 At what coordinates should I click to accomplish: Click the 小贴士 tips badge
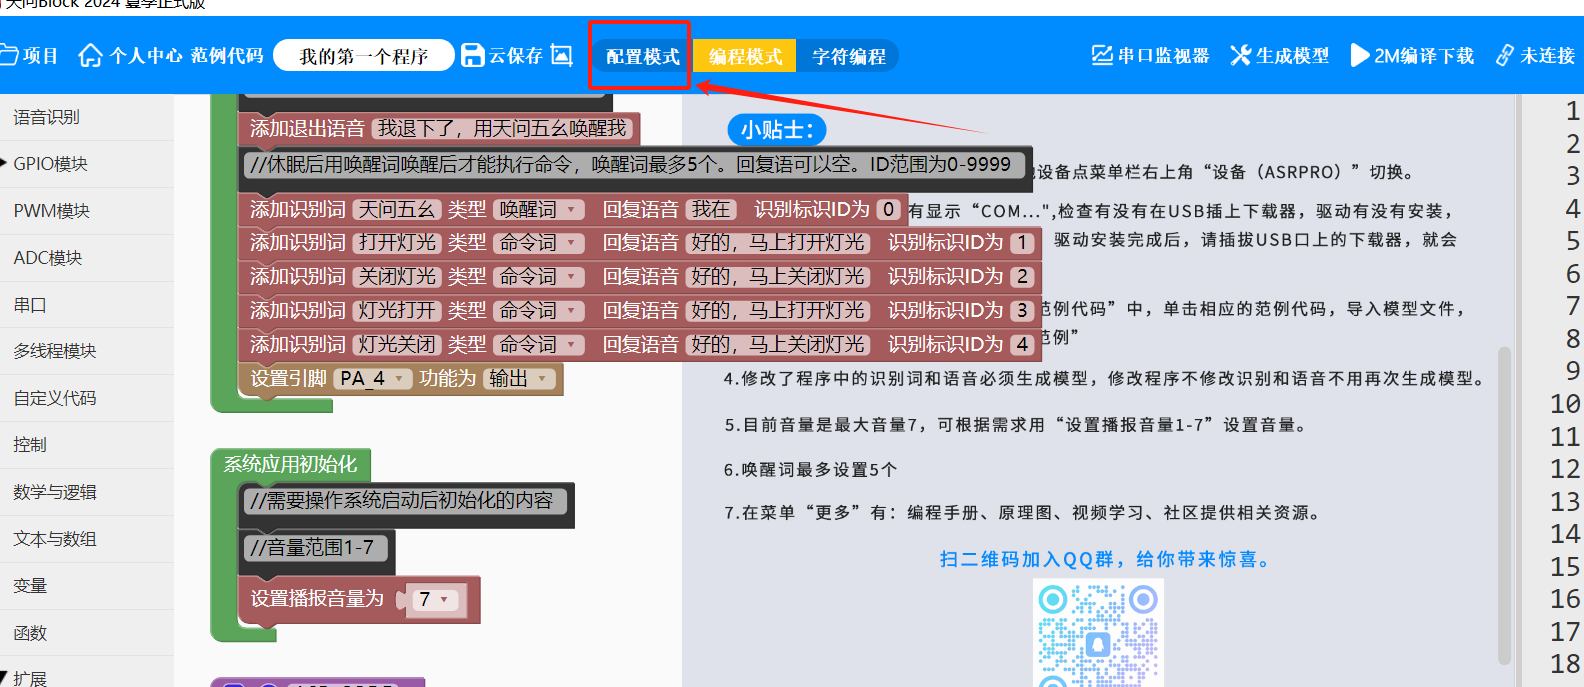tap(777, 130)
